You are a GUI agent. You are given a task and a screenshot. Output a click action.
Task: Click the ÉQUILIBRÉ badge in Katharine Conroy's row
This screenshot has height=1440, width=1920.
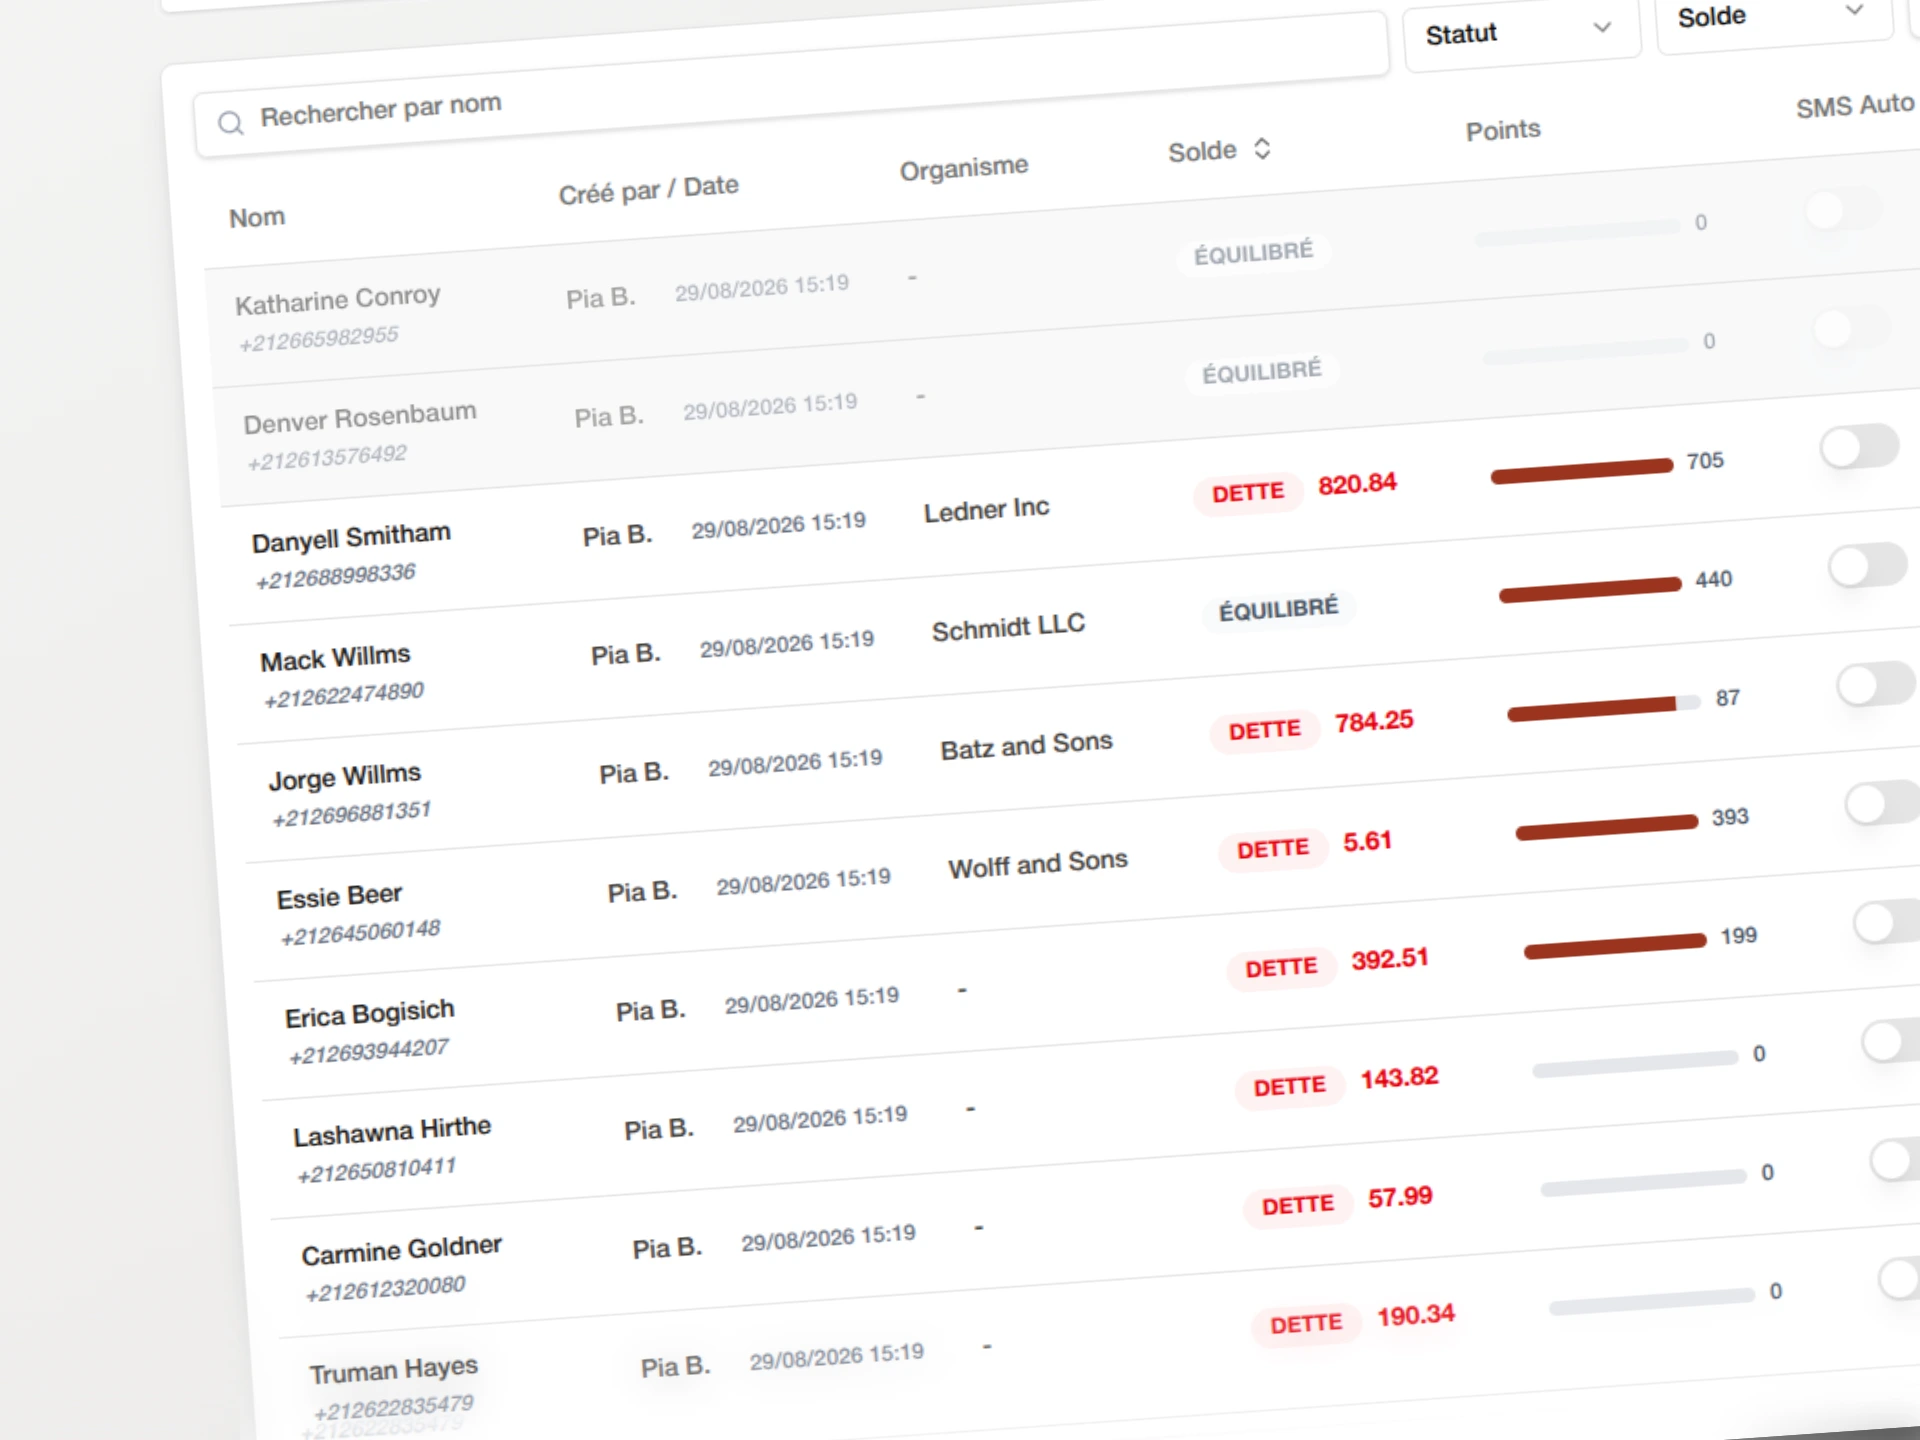click(x=1253, y=253)
